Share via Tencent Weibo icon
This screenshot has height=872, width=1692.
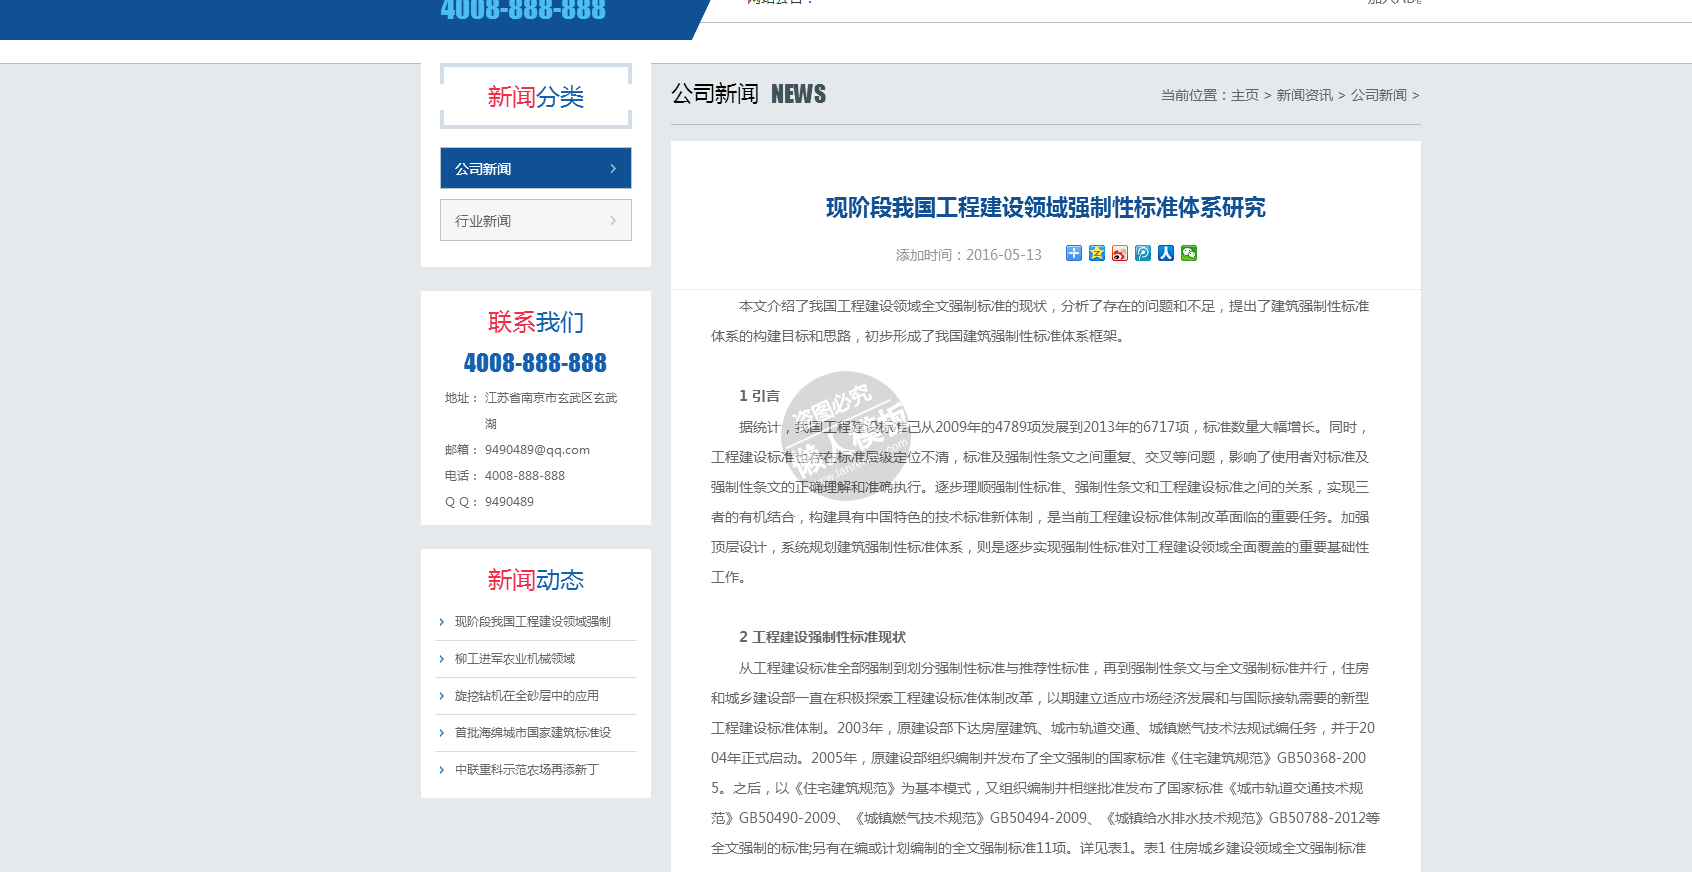pos(1143,253)
